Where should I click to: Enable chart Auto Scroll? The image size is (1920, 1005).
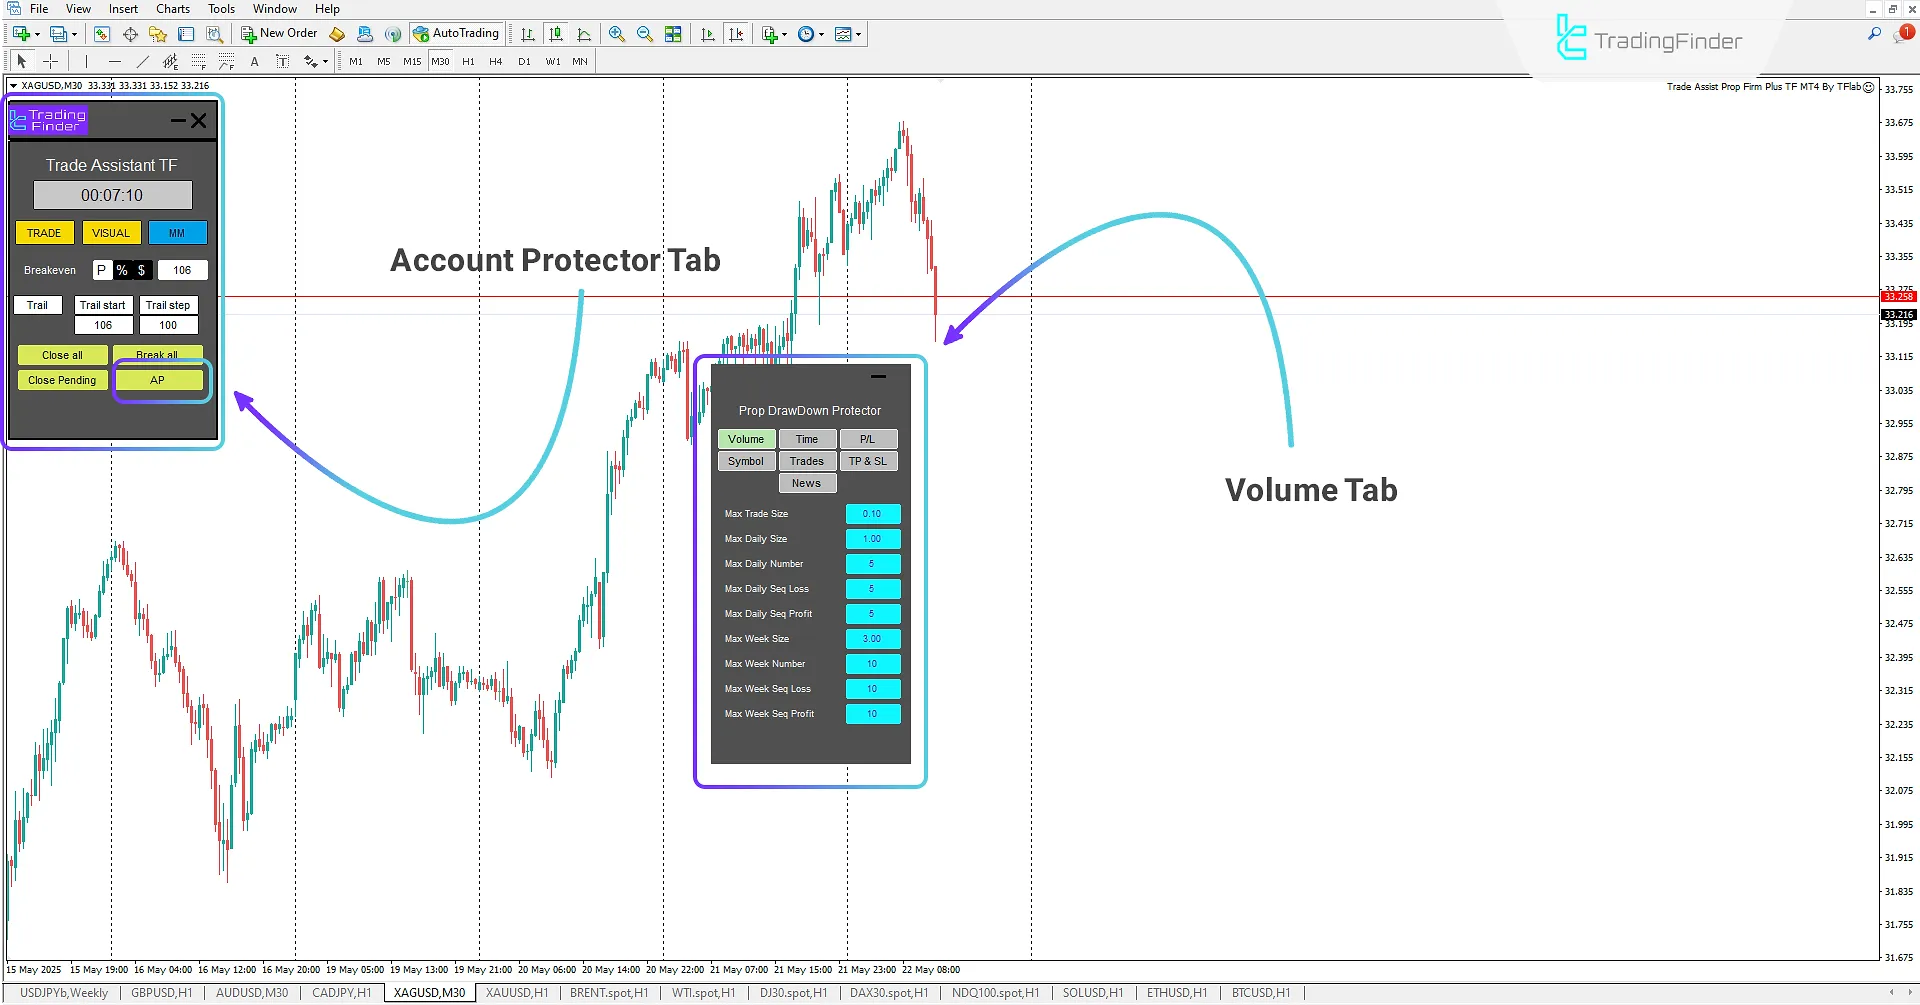[x=708, y=33]
